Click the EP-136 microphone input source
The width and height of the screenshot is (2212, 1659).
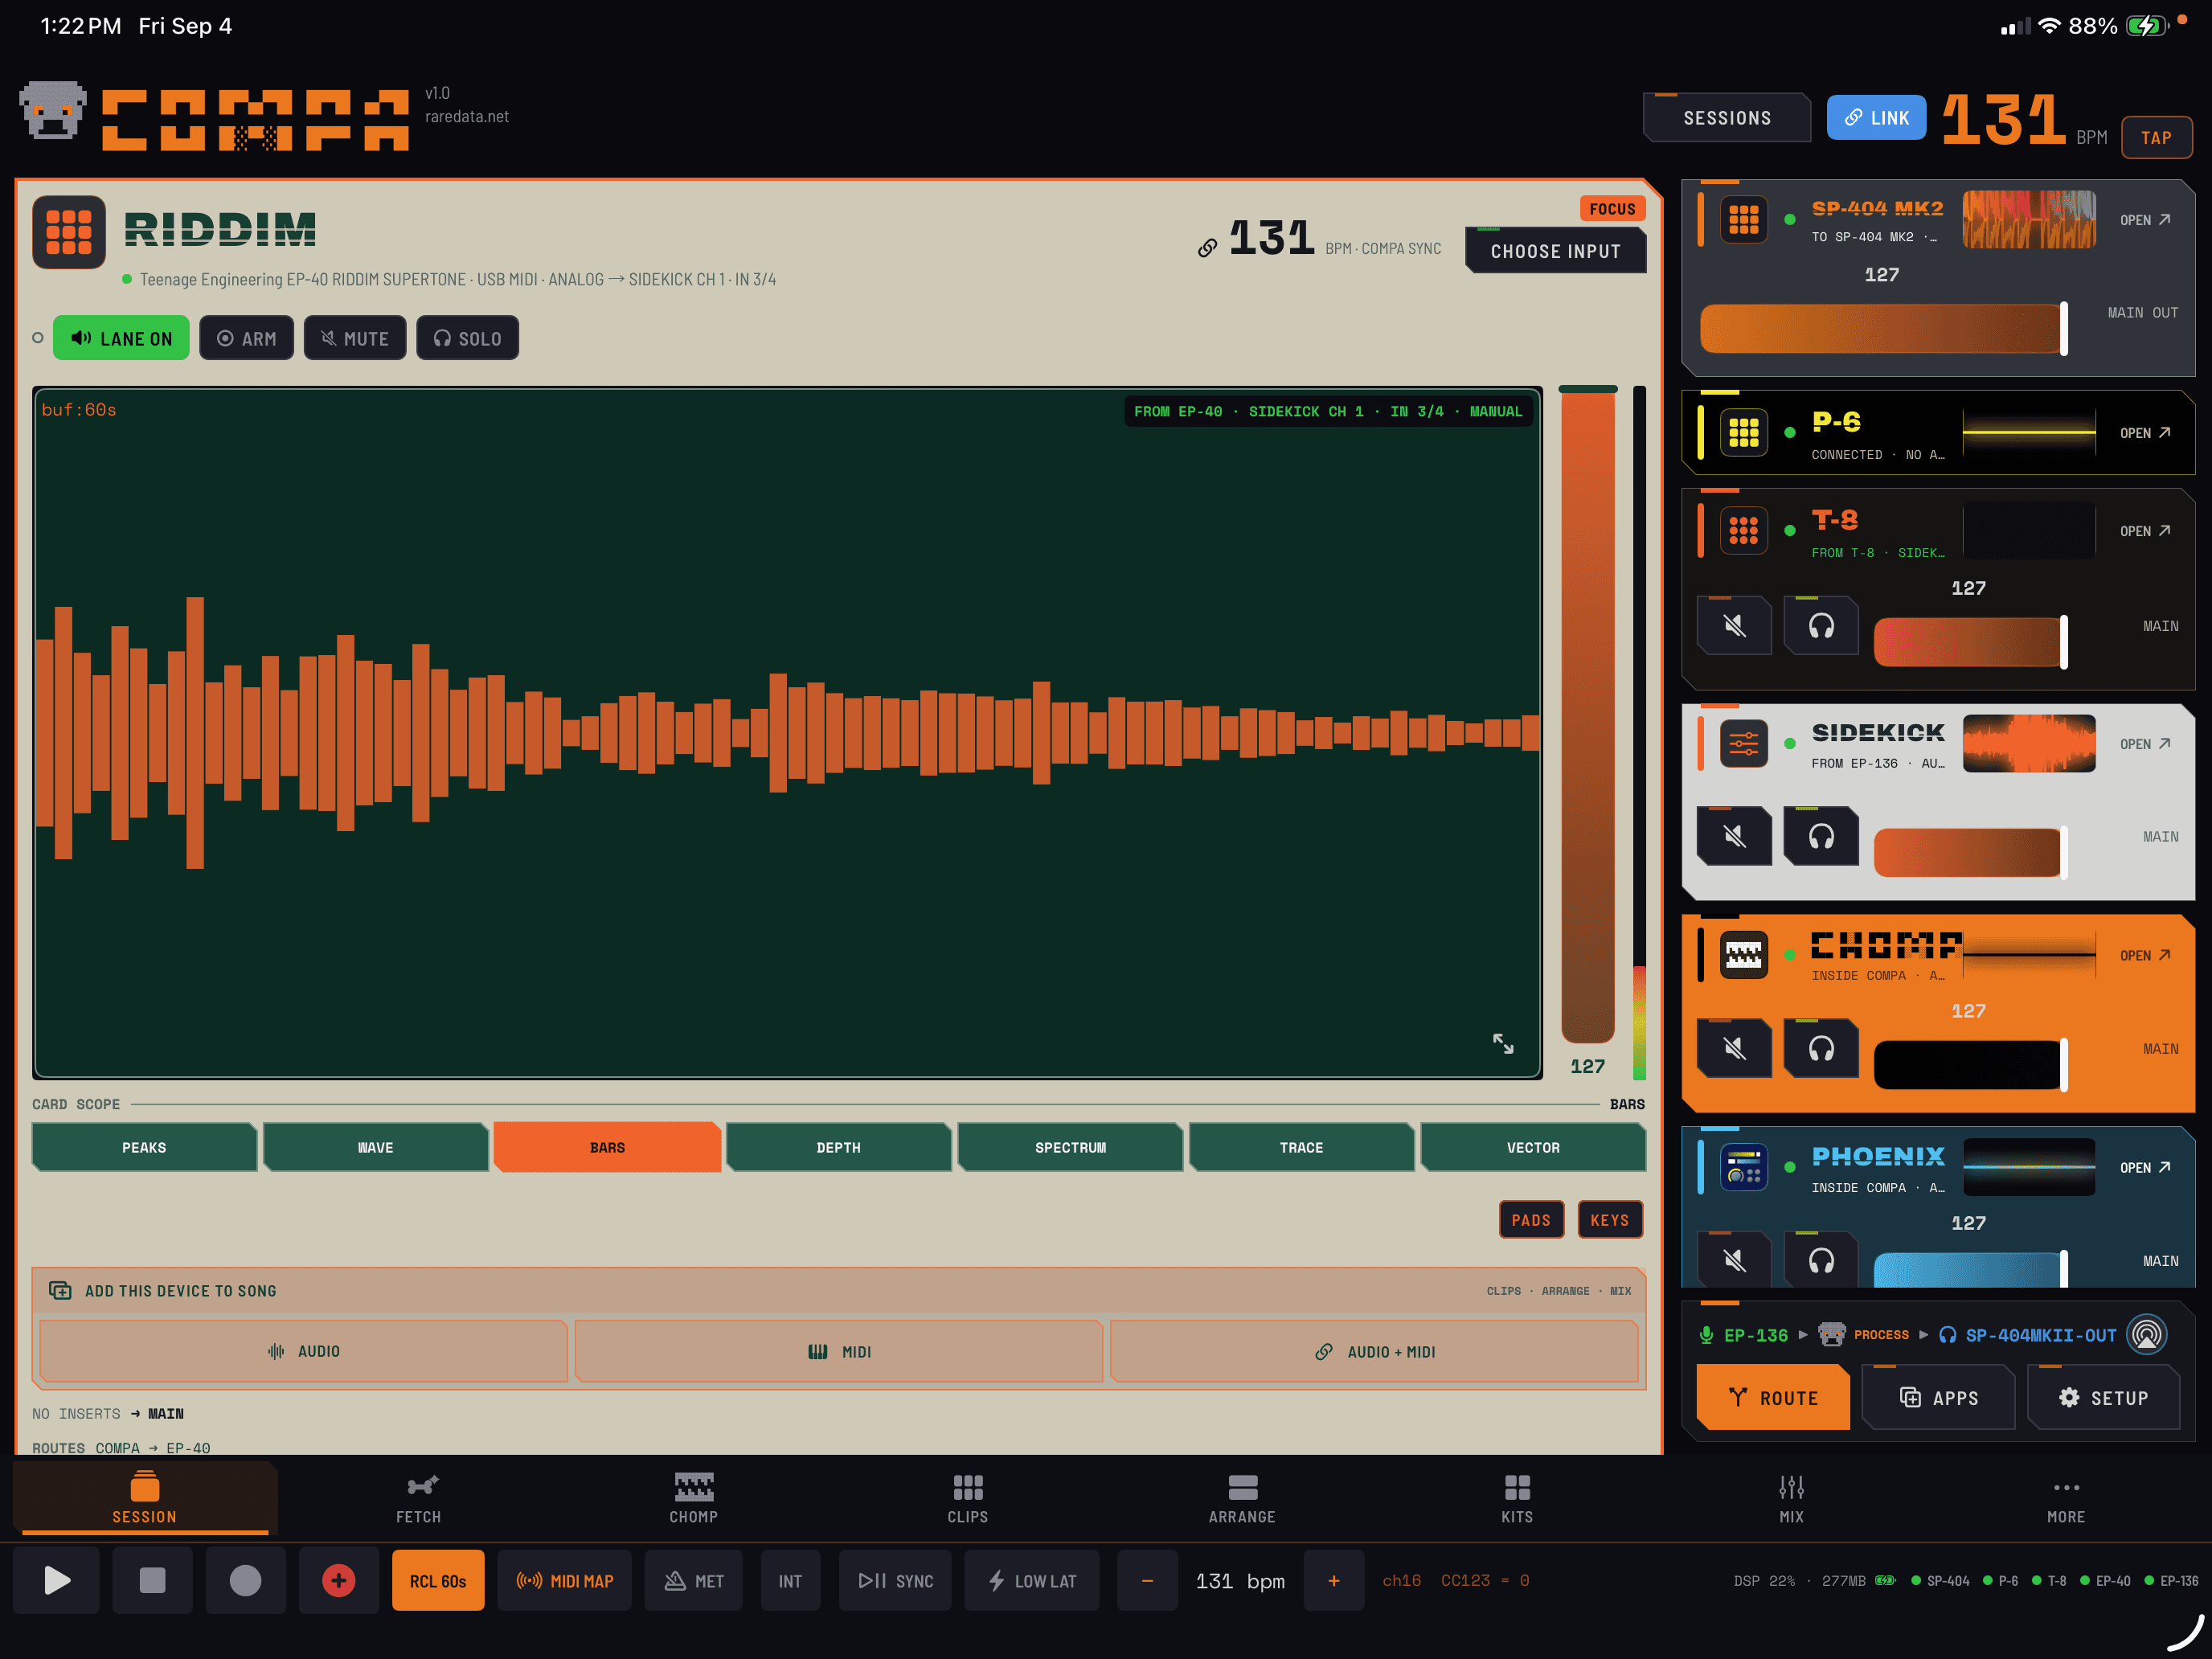tap(1743, 1335)
